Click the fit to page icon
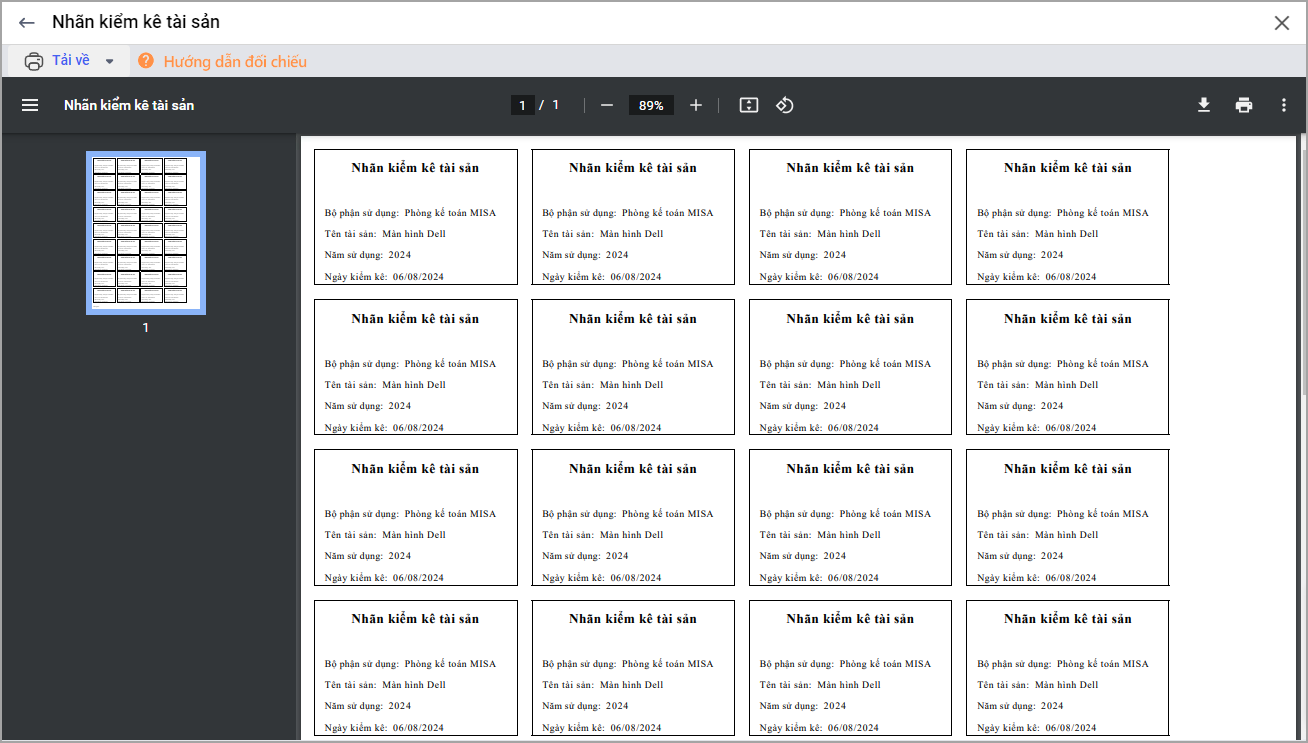Screen dimensions: 1308x743 pyautogui.click(x=749, y=105)
